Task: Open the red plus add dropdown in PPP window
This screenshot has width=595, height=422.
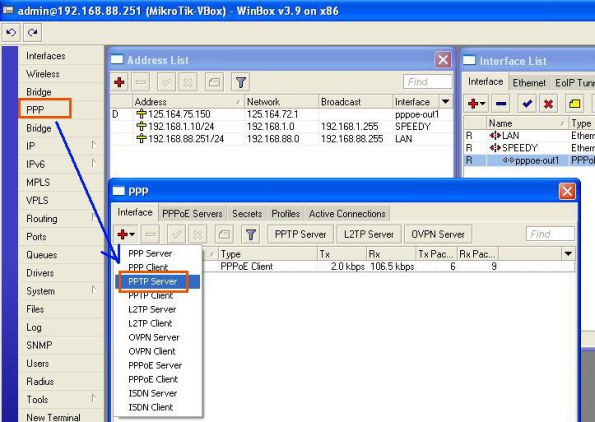Action: click(x=126, y=235)
